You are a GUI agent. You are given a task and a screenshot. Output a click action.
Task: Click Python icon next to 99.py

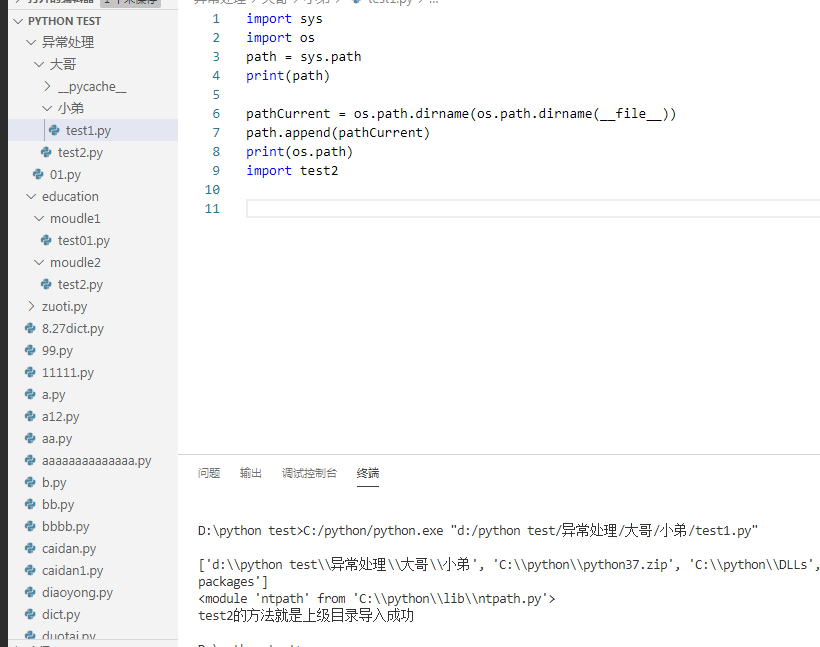30,350
